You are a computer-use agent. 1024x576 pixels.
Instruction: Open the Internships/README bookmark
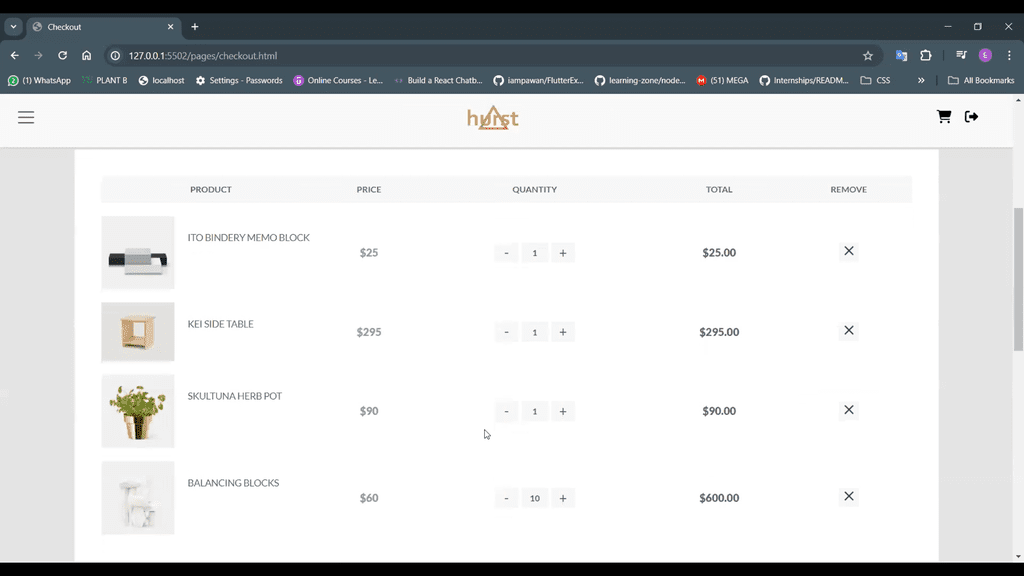(804, 80)
